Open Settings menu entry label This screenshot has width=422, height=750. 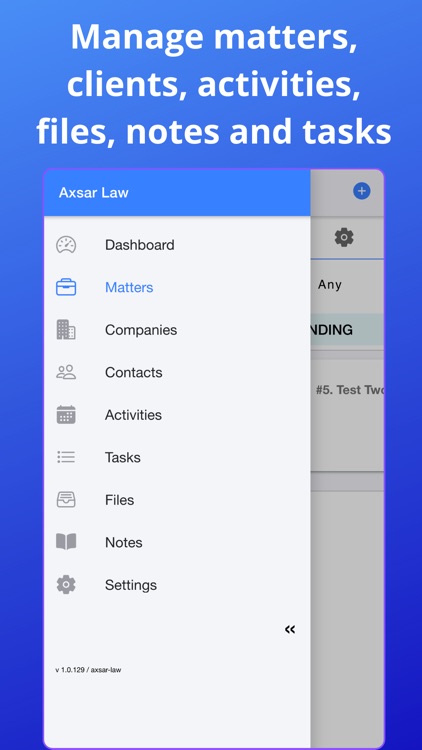131,585
